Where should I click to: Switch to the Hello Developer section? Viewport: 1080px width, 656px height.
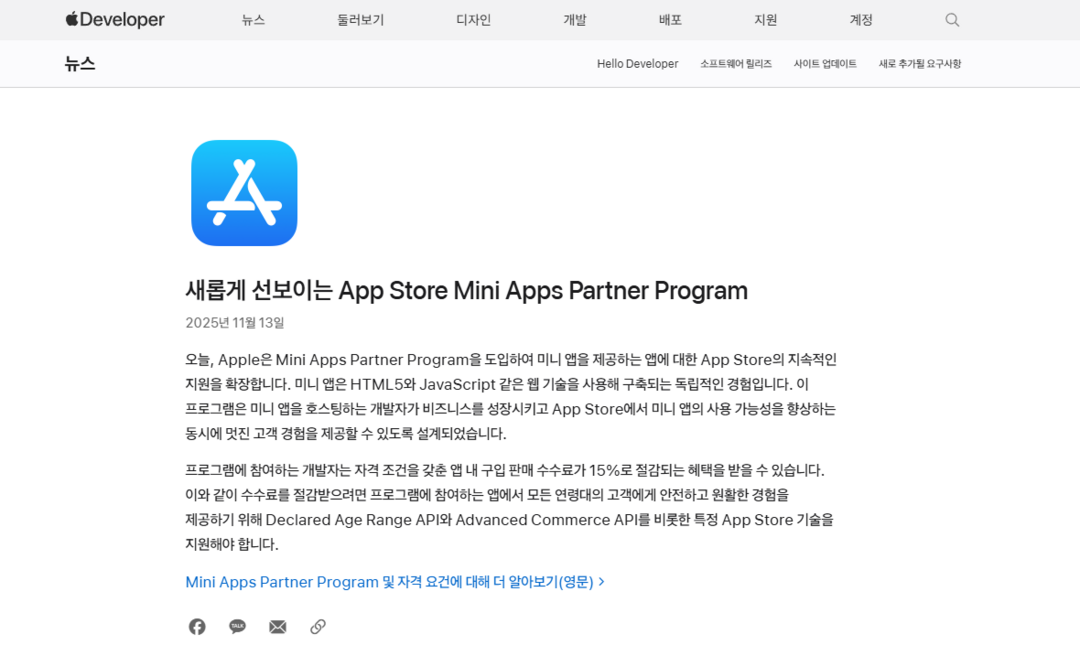click(x=637, y=64)
